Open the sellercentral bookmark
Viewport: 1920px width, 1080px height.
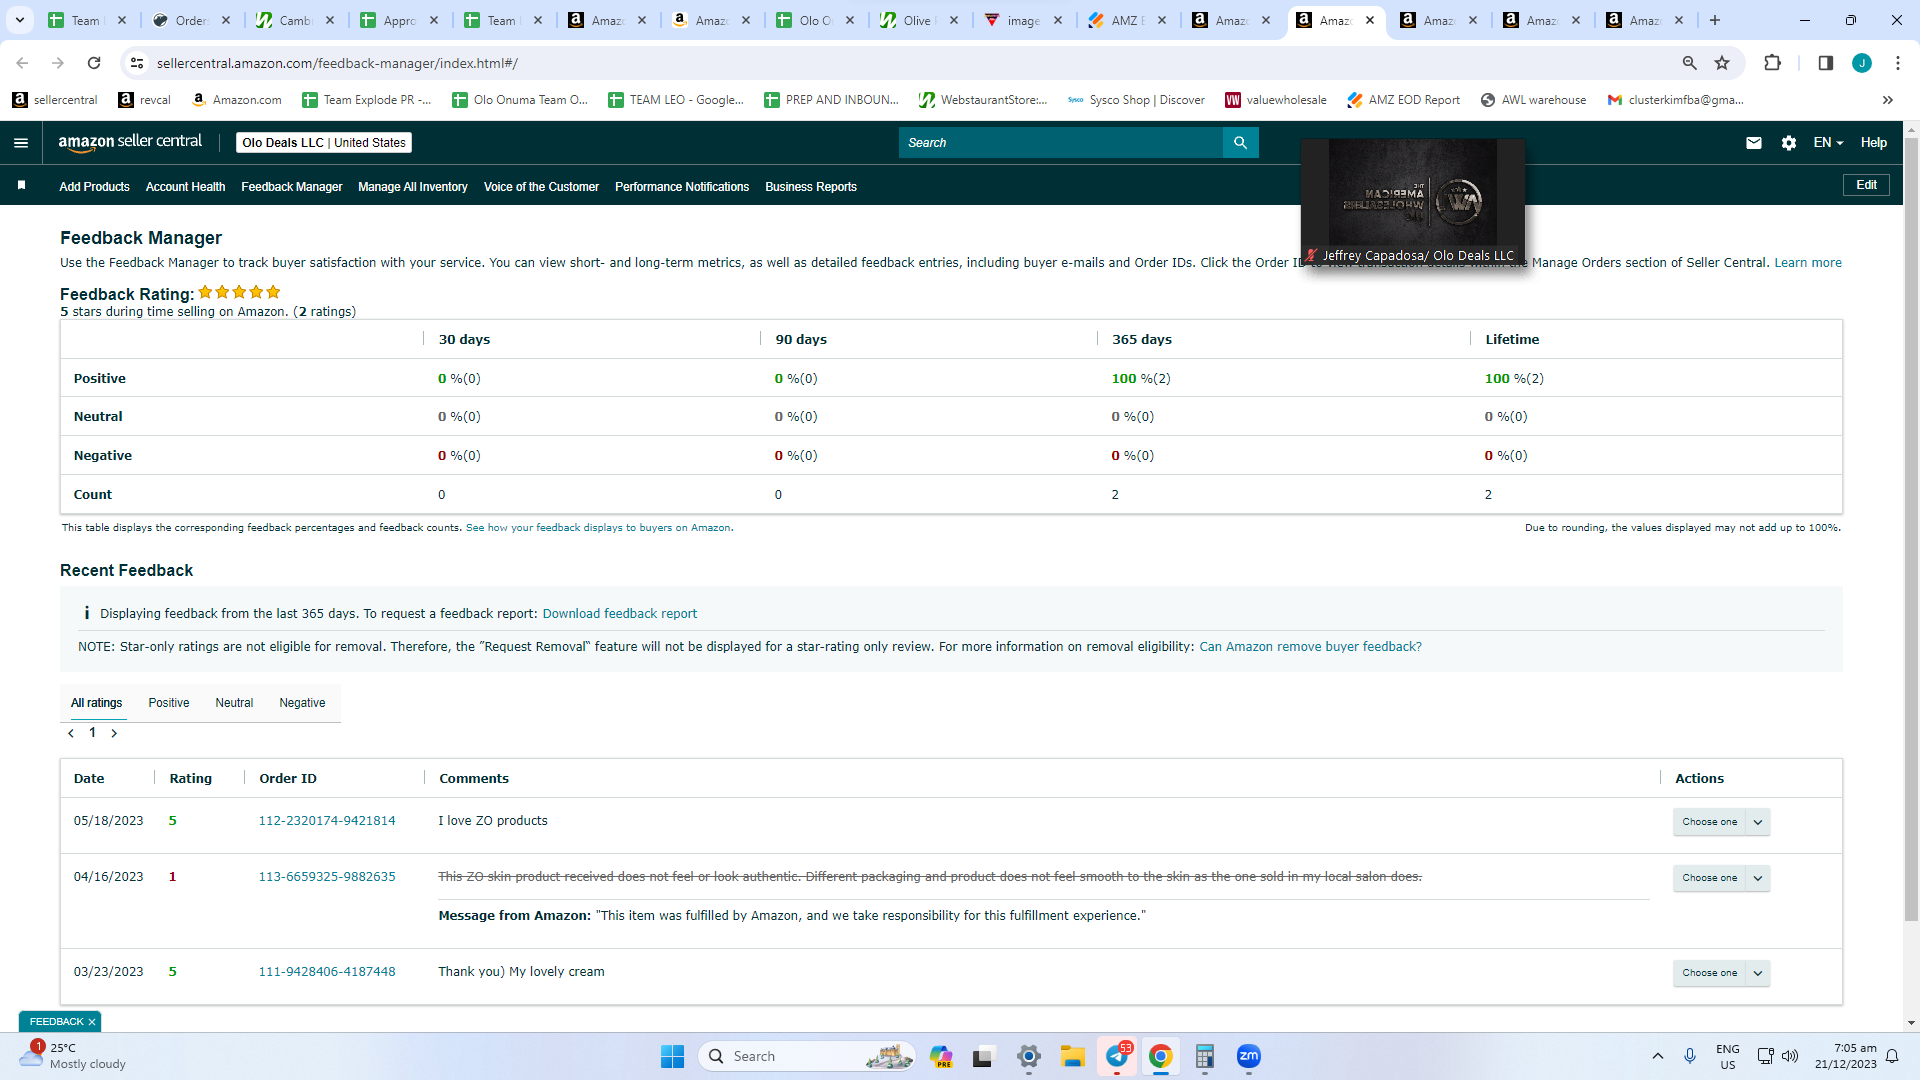pyautogui.click(x=55, y=100)
